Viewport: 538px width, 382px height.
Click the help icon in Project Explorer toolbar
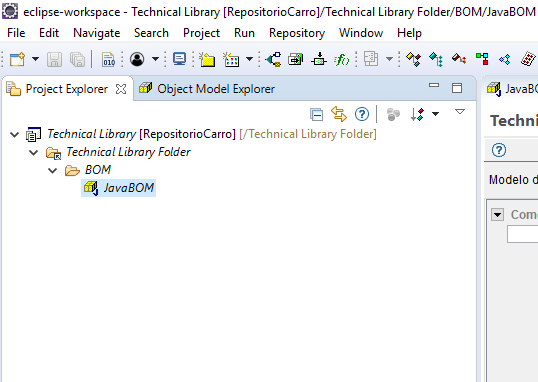362,114
